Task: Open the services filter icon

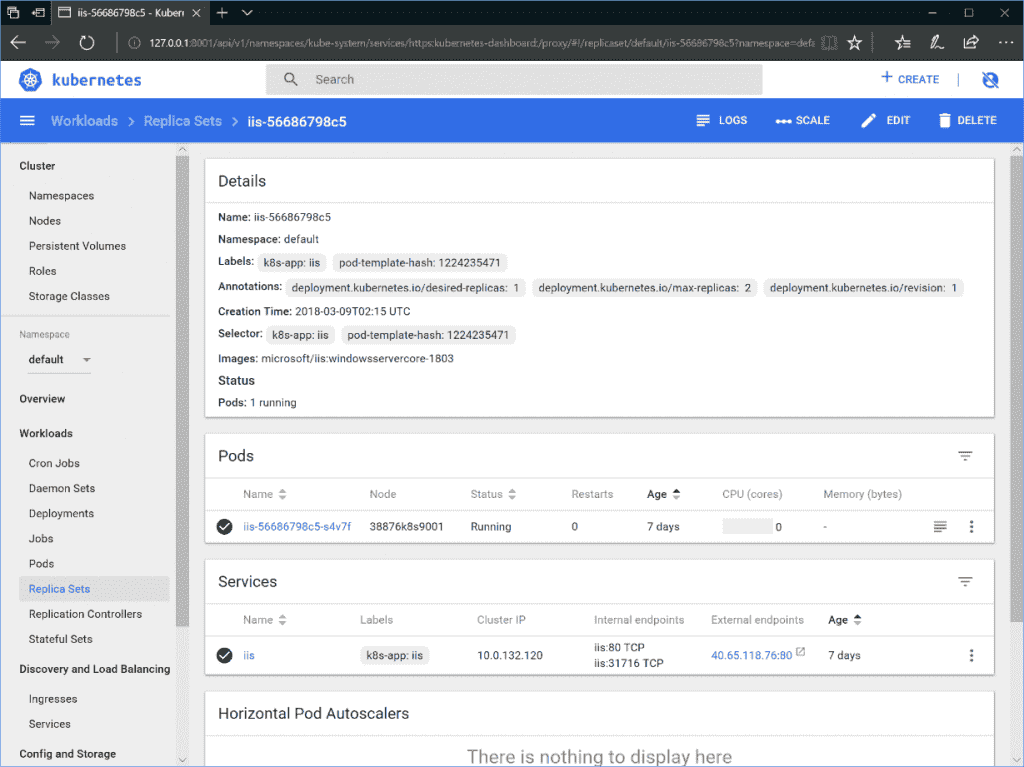Action: pos(965,581)
